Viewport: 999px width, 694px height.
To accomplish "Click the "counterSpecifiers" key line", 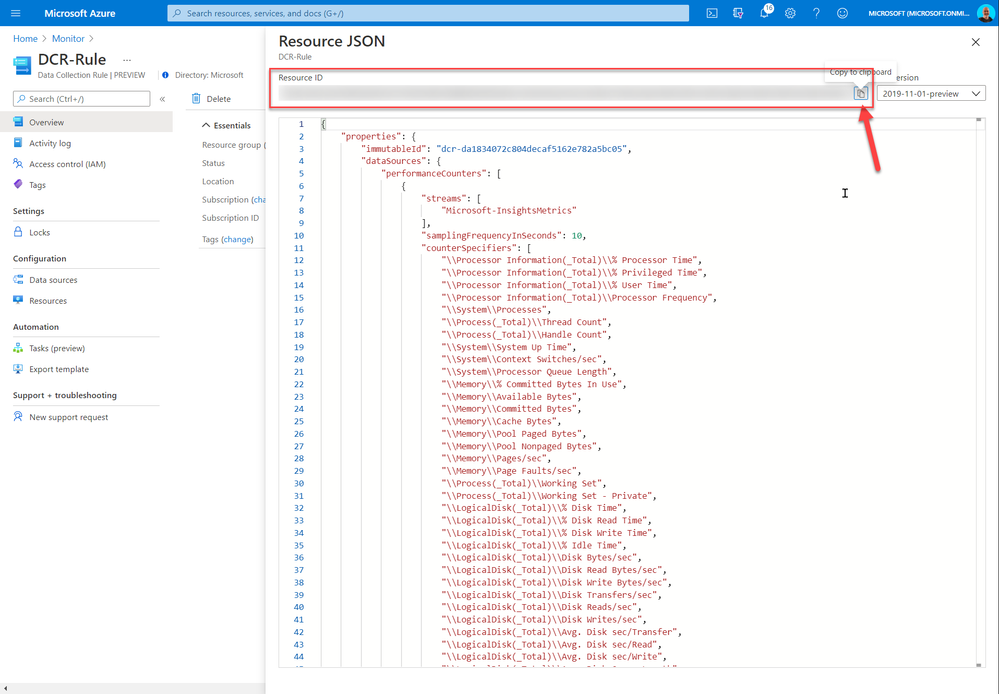I will [476, 248].
